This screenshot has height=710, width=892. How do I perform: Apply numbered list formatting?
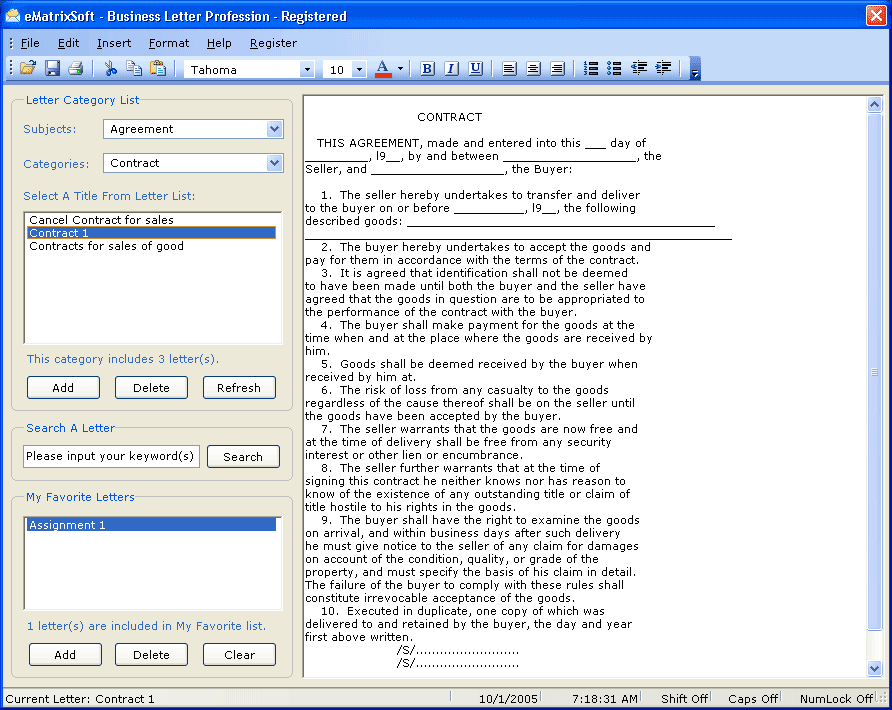point(590,68)
